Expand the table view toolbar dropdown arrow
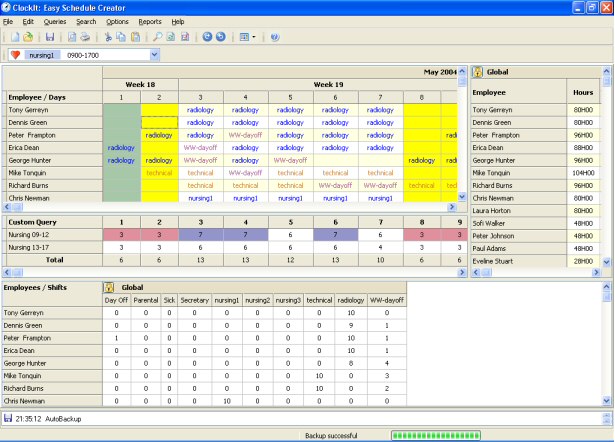Image resolution: width=615 pixels, height=442 pixels. click(x=254, y=37)
